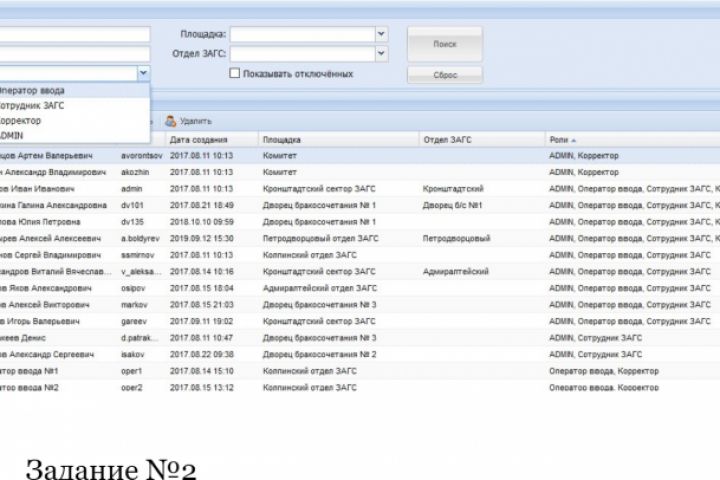Collapse the role dropdown arrow

[143, 73]
